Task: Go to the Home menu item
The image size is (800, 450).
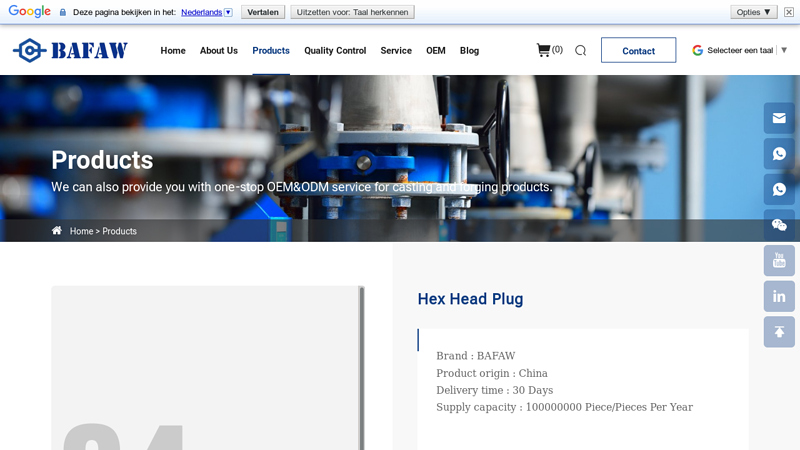Action: pyautogui.click(x=173, y=51)
